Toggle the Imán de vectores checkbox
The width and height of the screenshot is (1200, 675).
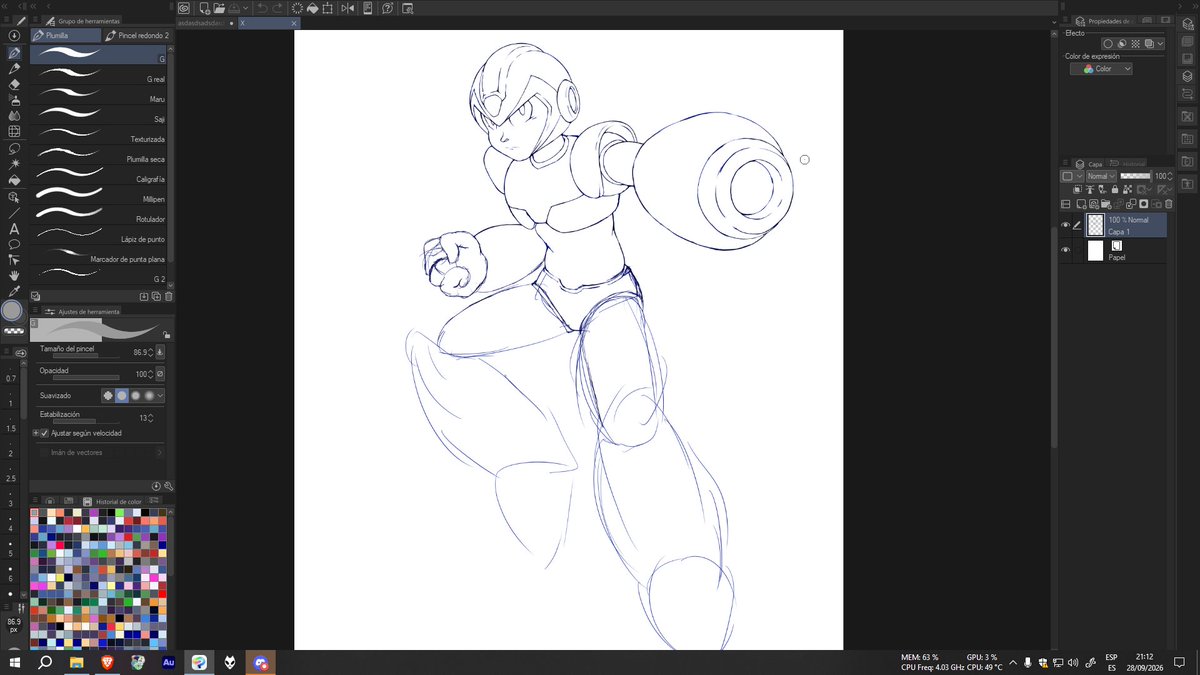[43, 452]
